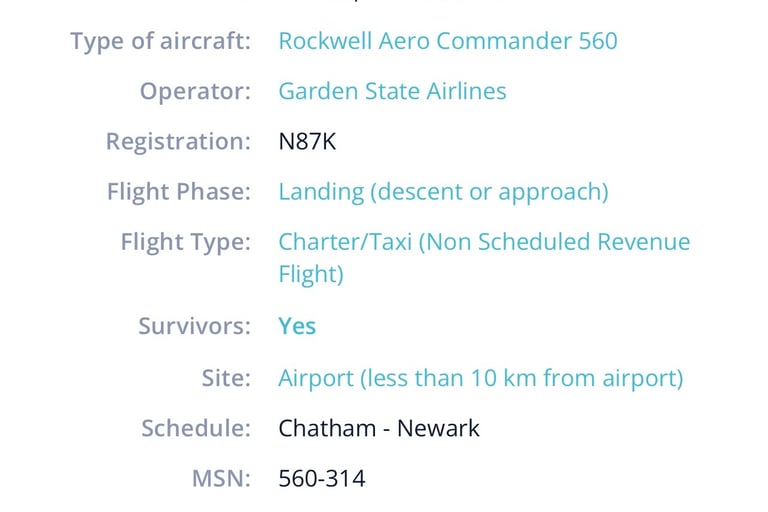Click the 'Flight Type:' field label
768x512 pixels.
(186, 242)
